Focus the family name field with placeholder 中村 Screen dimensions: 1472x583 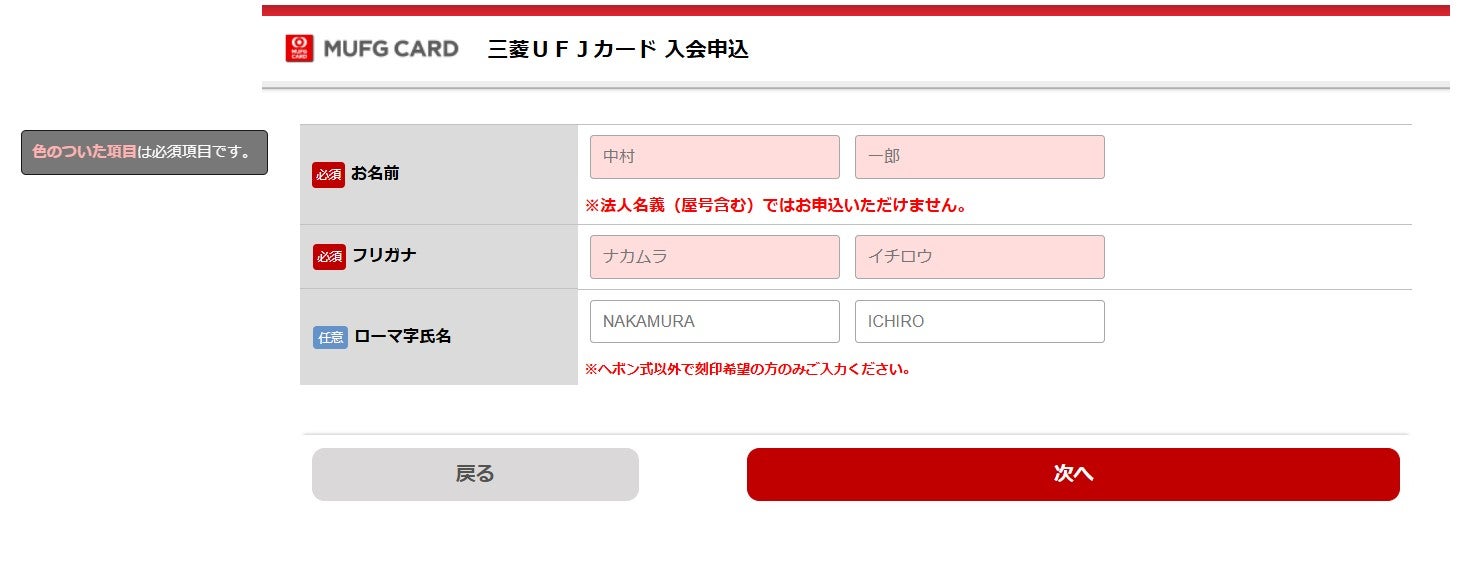pyautogui.click(x=714, y=157)
